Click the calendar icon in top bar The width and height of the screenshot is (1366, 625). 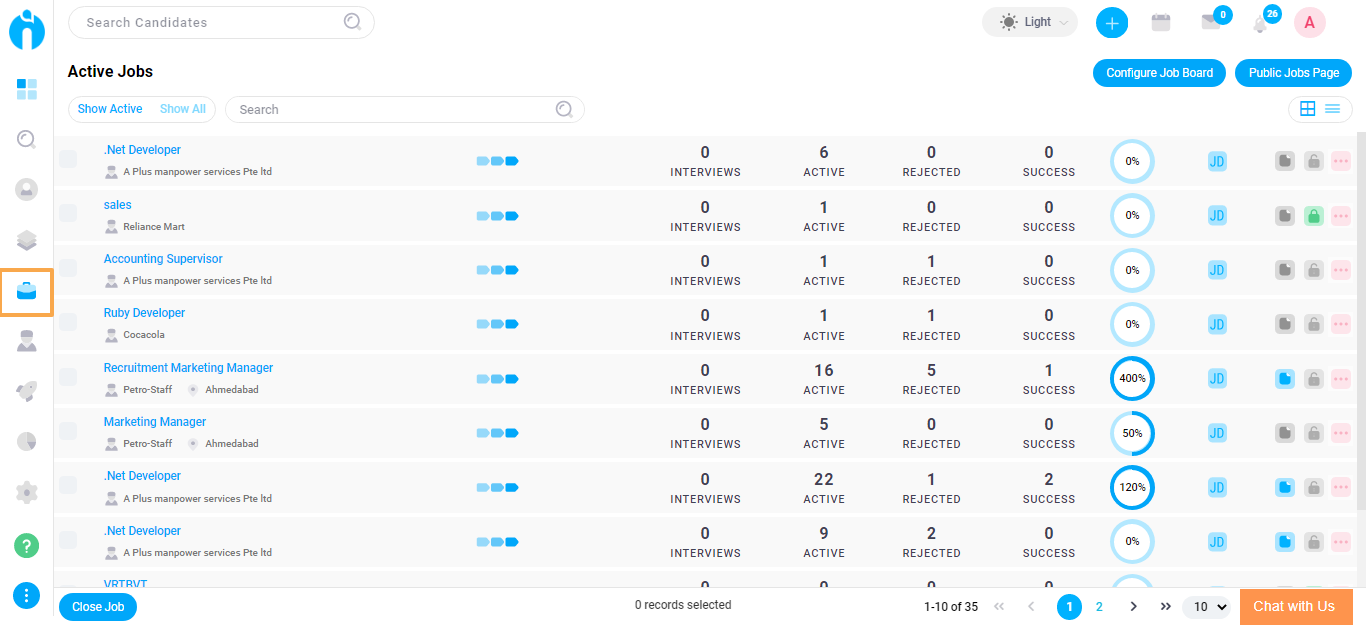(1161, 22)
